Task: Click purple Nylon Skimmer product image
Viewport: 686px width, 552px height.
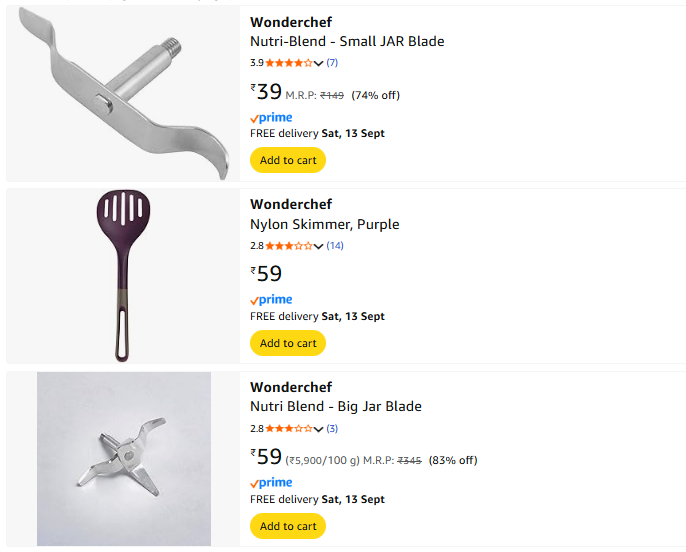Action: [x=123, y=275]
